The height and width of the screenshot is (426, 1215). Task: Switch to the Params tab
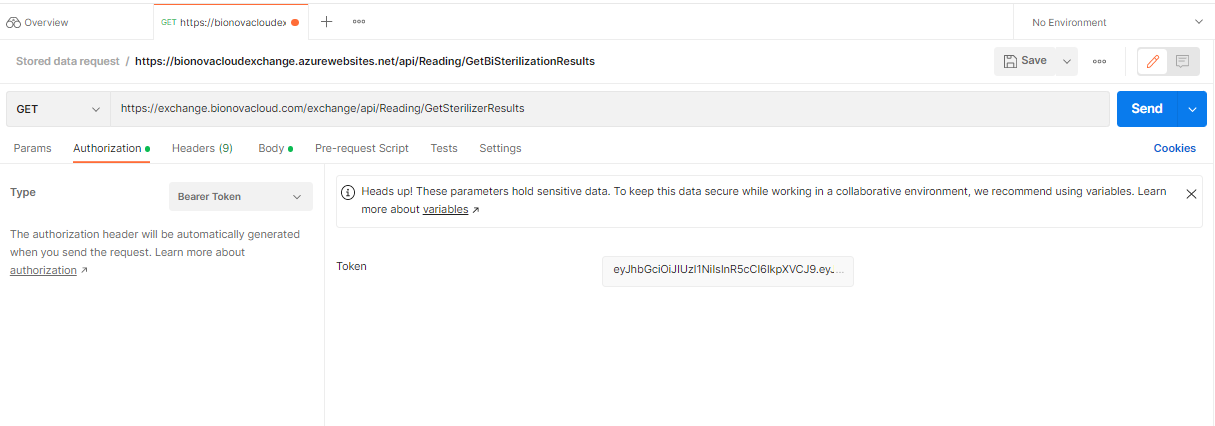(32, 148)
